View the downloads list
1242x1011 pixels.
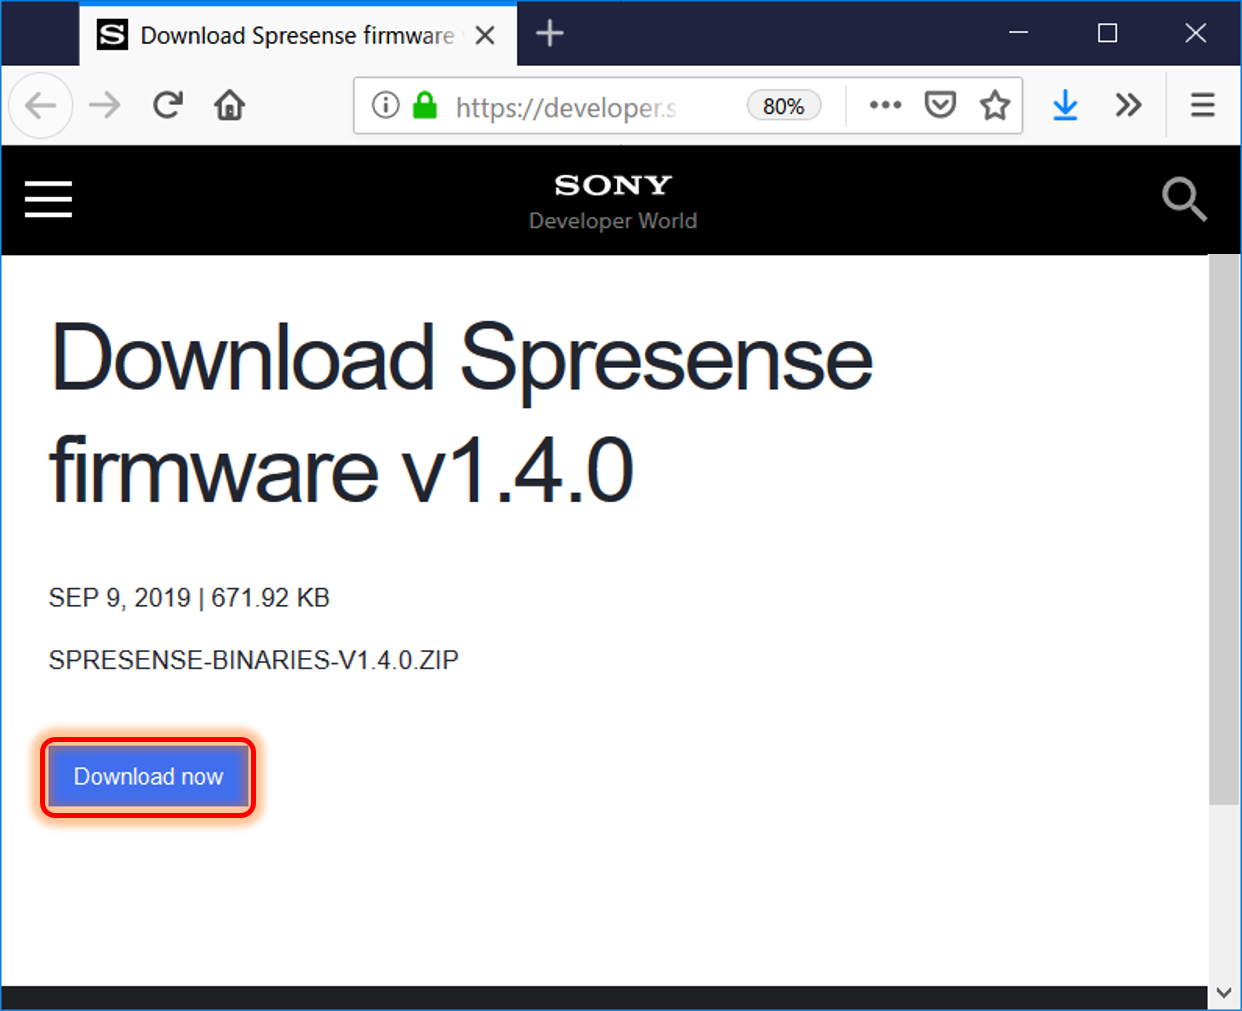coord(1065,105)
